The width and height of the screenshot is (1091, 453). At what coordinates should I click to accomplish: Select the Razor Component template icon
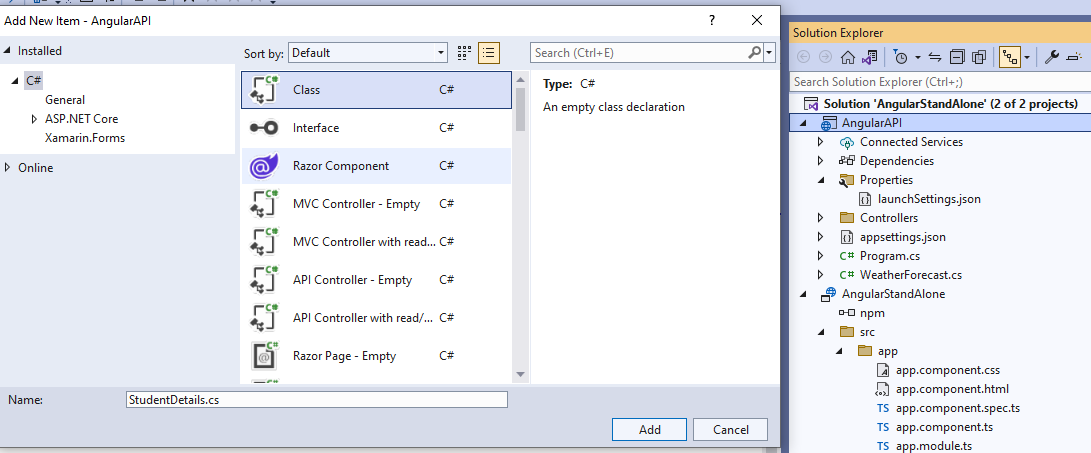(264, 166)
